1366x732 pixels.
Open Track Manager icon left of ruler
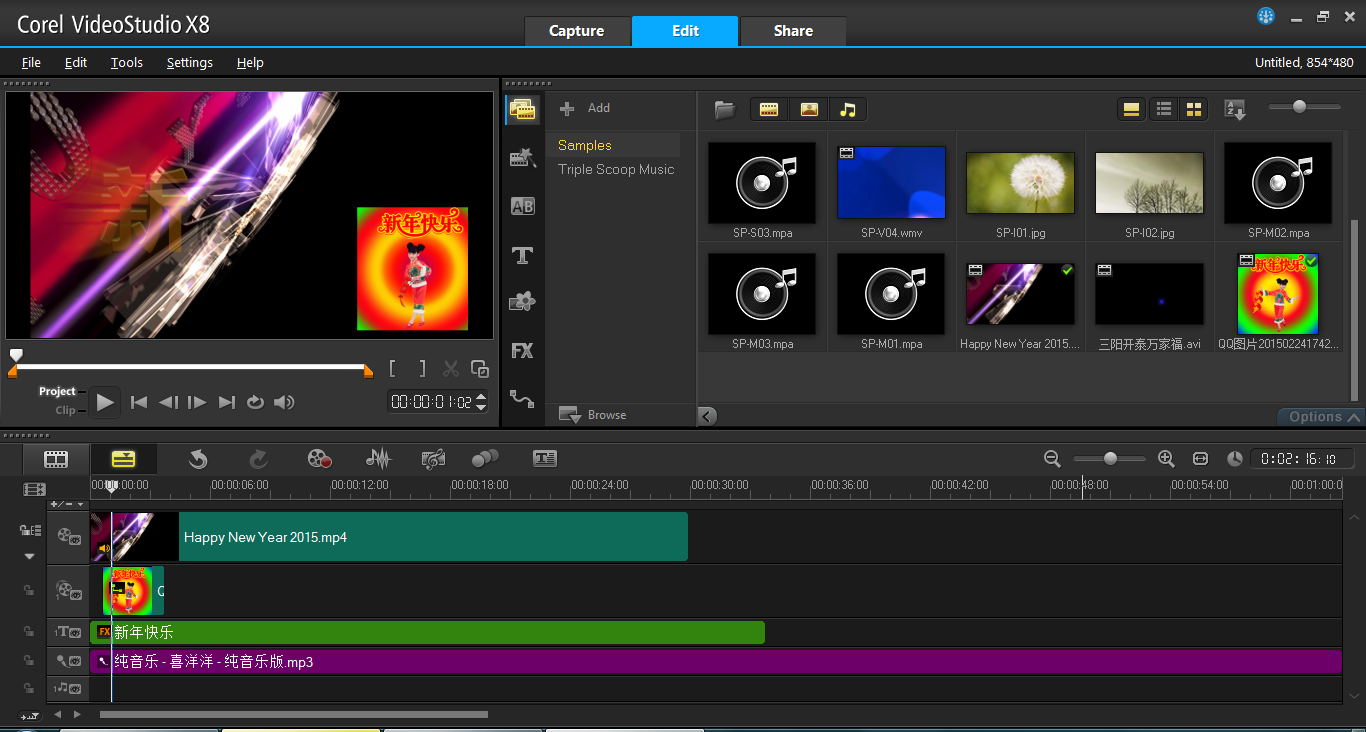(35, 489)
